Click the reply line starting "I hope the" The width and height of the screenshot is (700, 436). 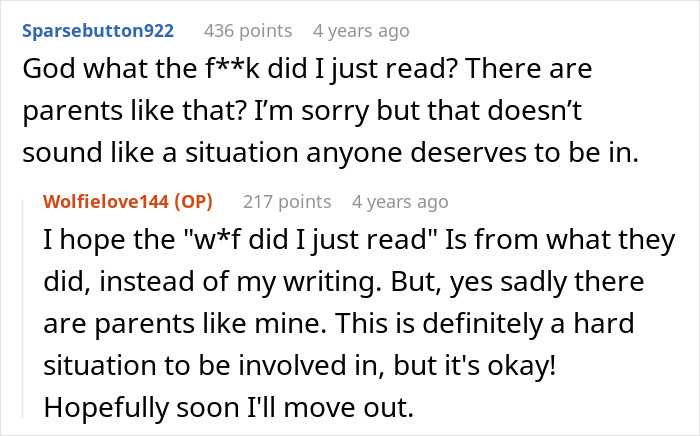tap(345, 243)
